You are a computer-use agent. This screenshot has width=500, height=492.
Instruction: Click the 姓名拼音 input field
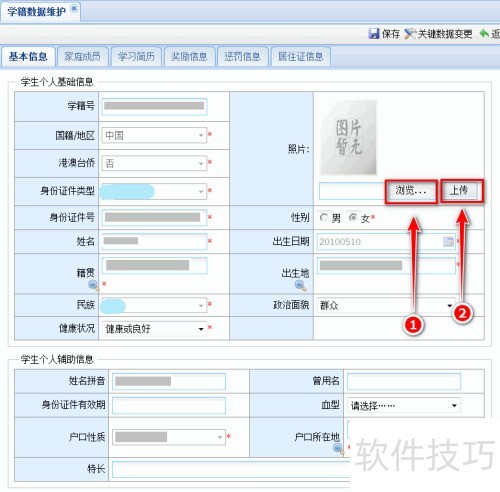pyautogui.click(x=169, y=381)
